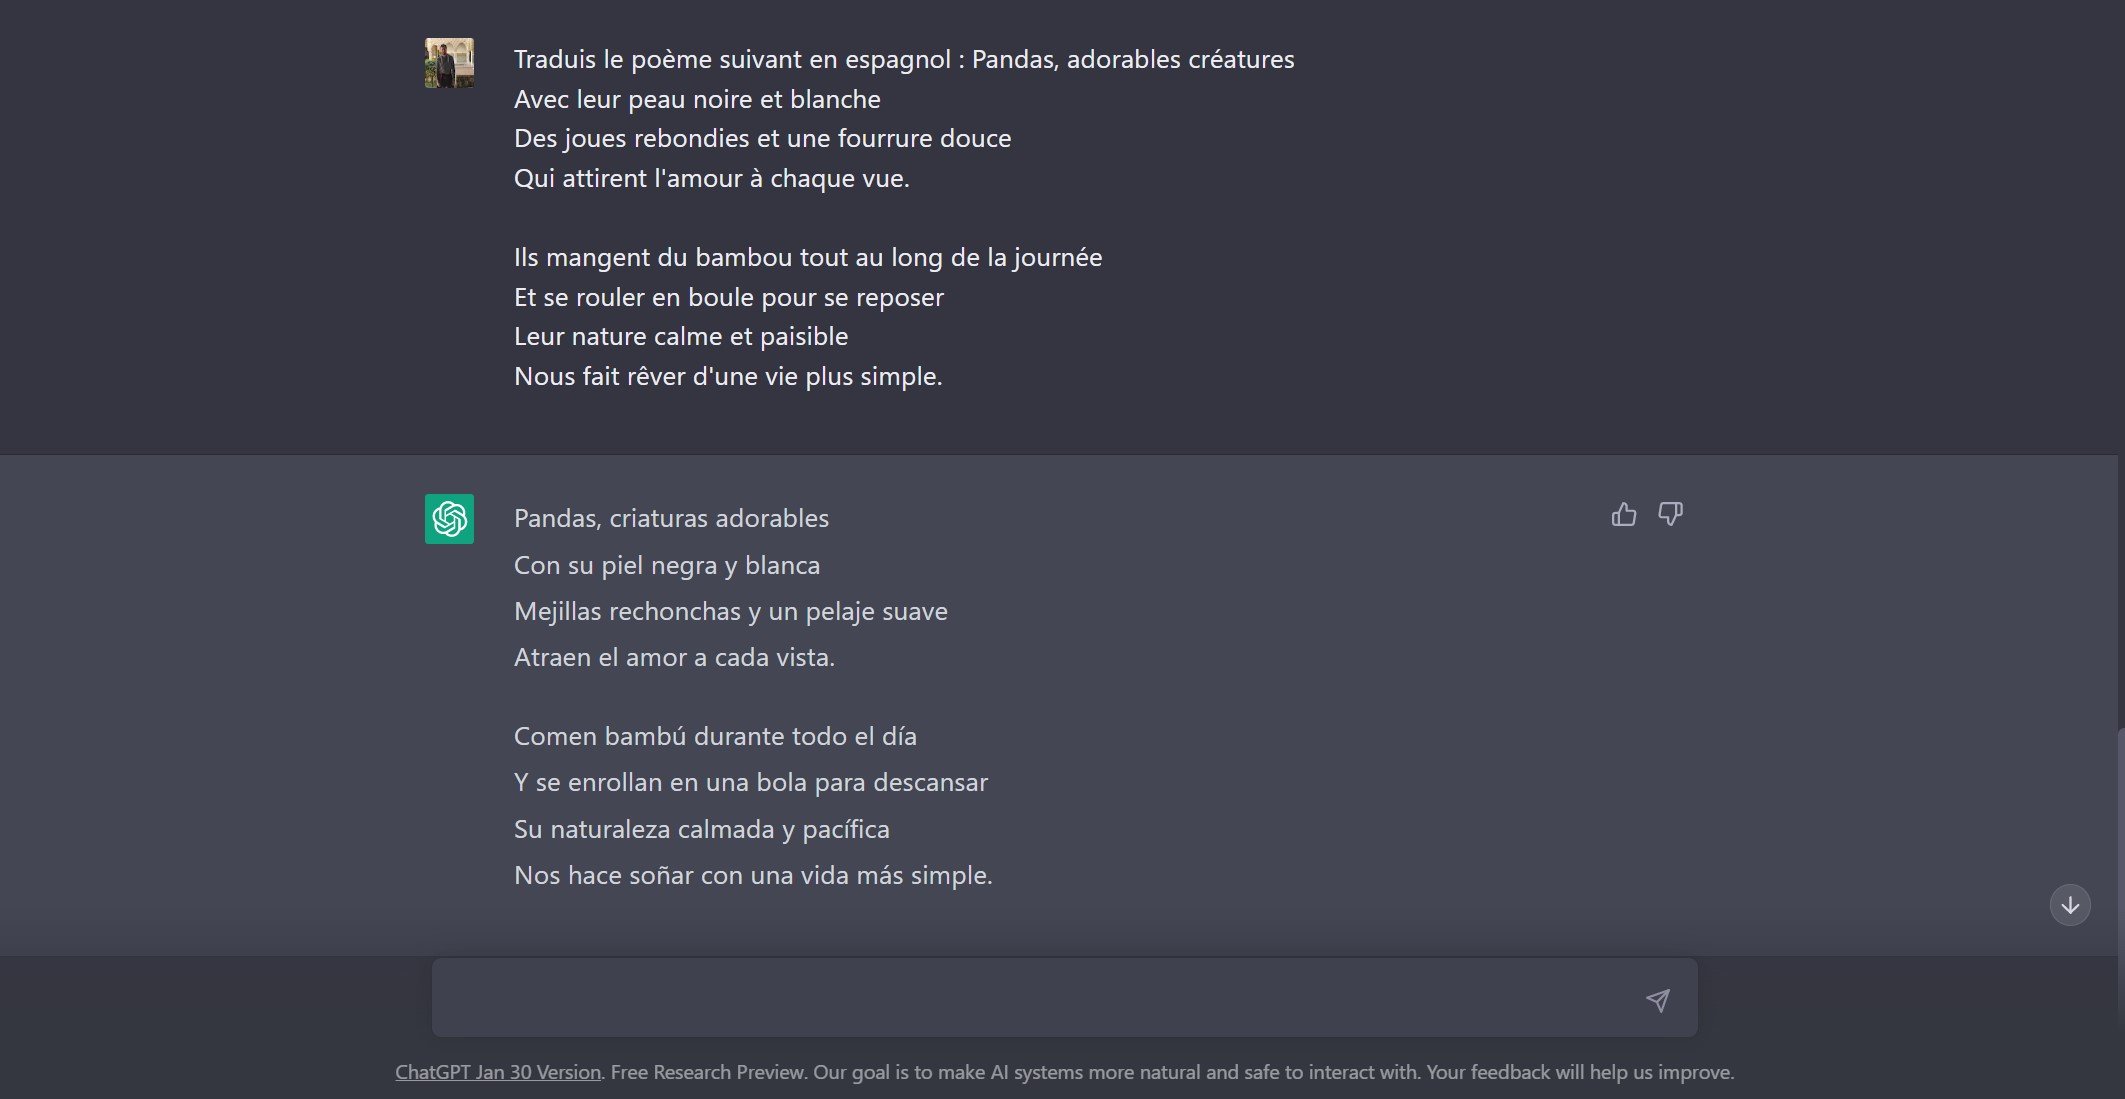Screen dimensions: 2125x1099
Task: Click the line "Mejillas rechonchas y un pelaje suave"
Action: (x=730, y=611)
